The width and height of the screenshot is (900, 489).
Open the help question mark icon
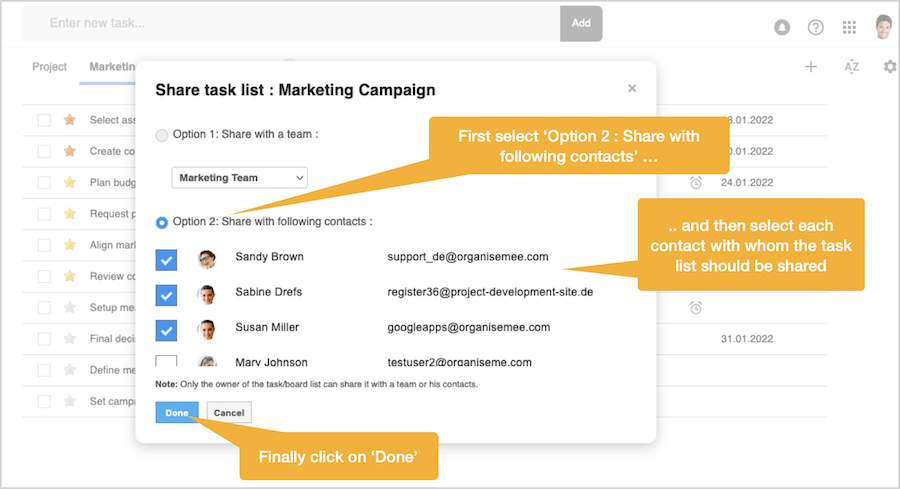(815, 27)
